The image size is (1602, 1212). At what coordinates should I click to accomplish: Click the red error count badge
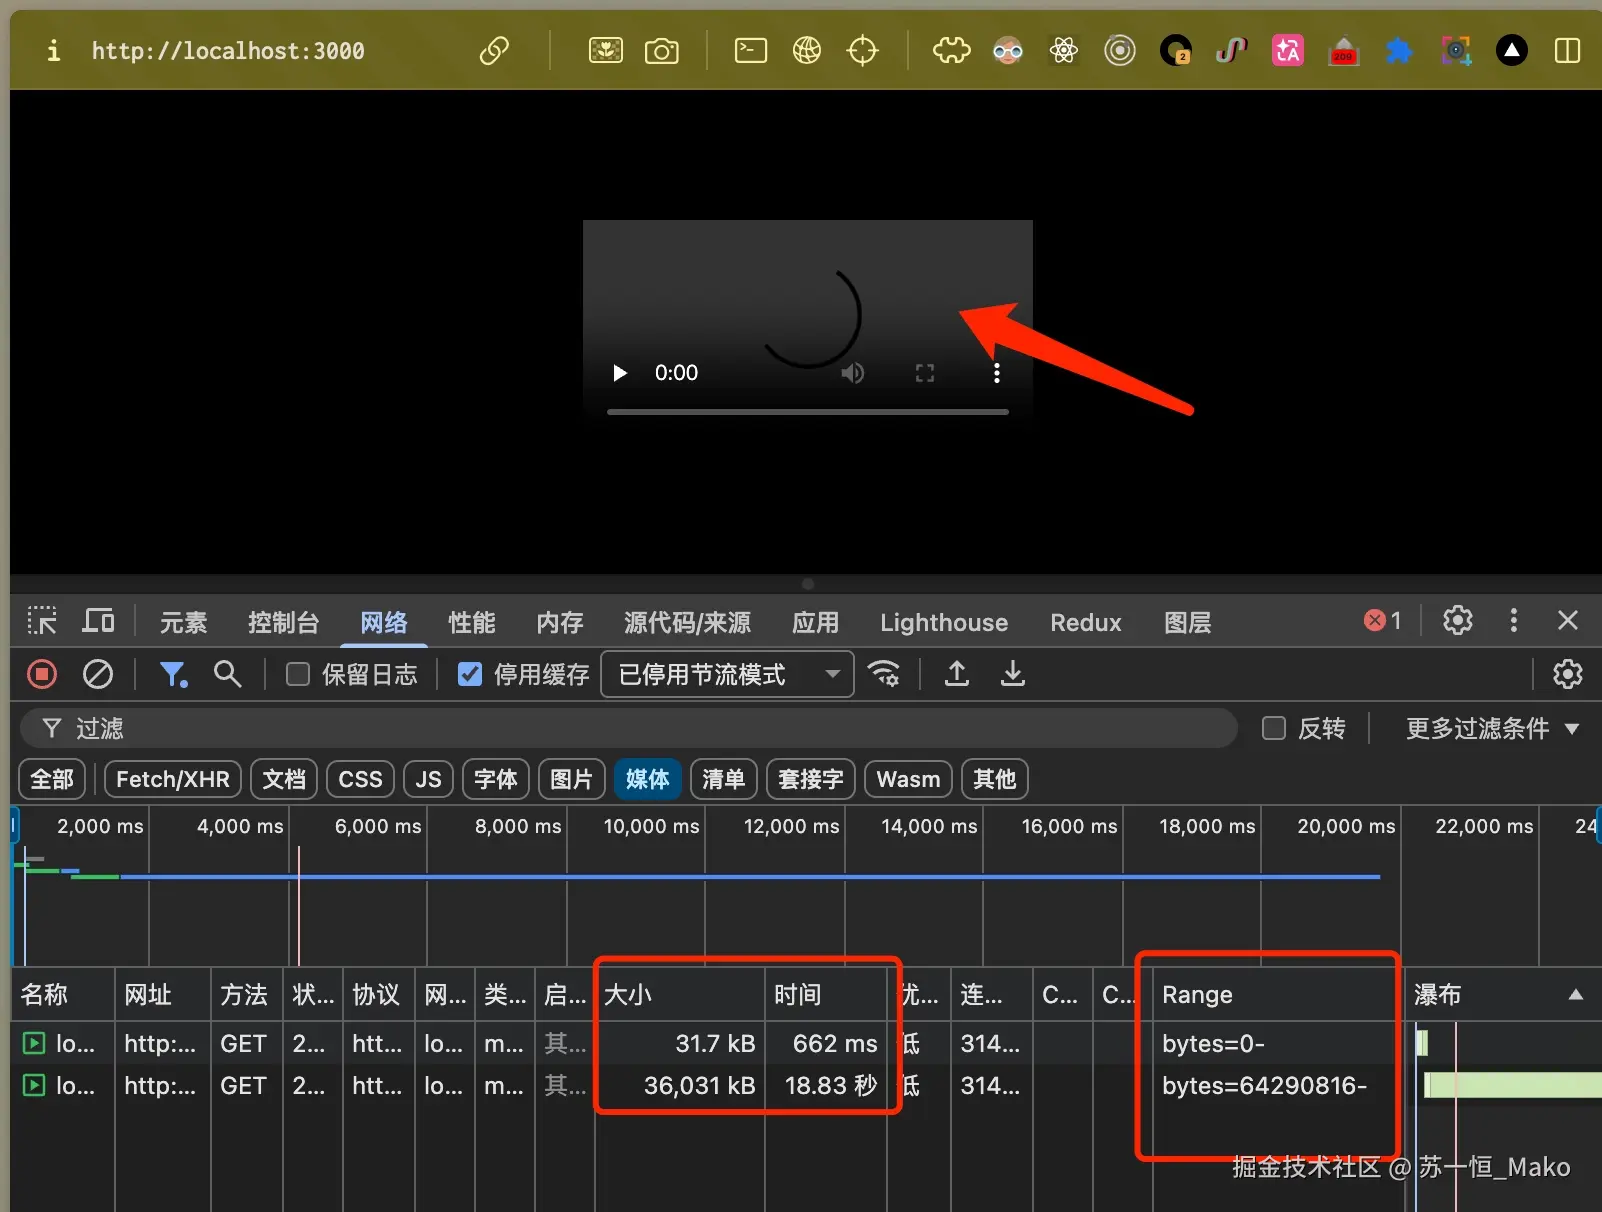click(x=1383, y=621)
